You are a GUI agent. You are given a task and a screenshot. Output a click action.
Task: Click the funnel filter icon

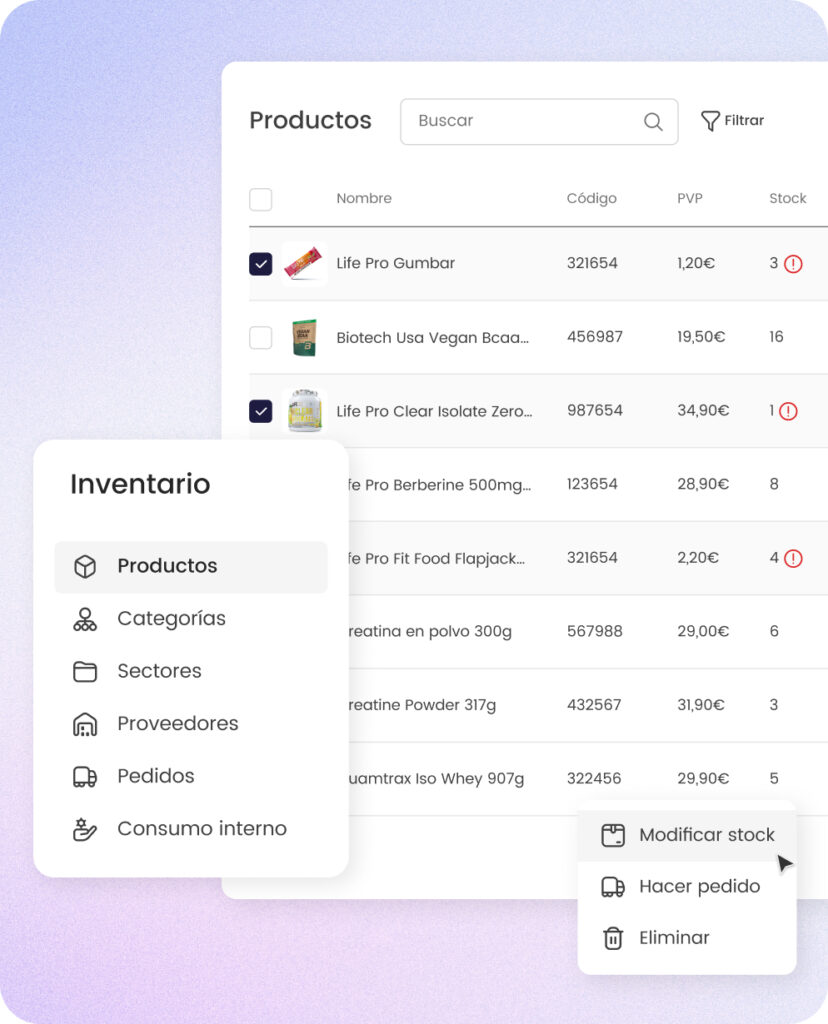pos(710,120)
